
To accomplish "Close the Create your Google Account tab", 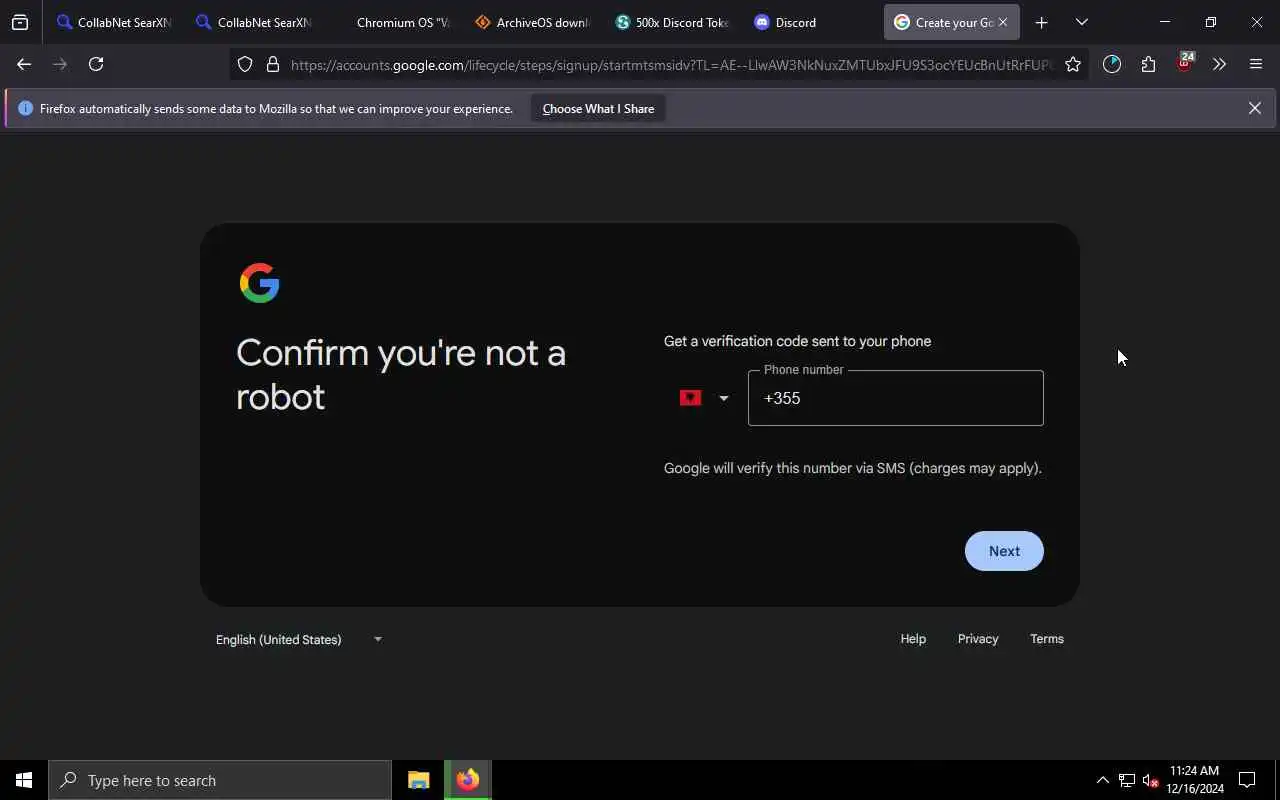I will pyautogui.click(x=1003, y=22).
